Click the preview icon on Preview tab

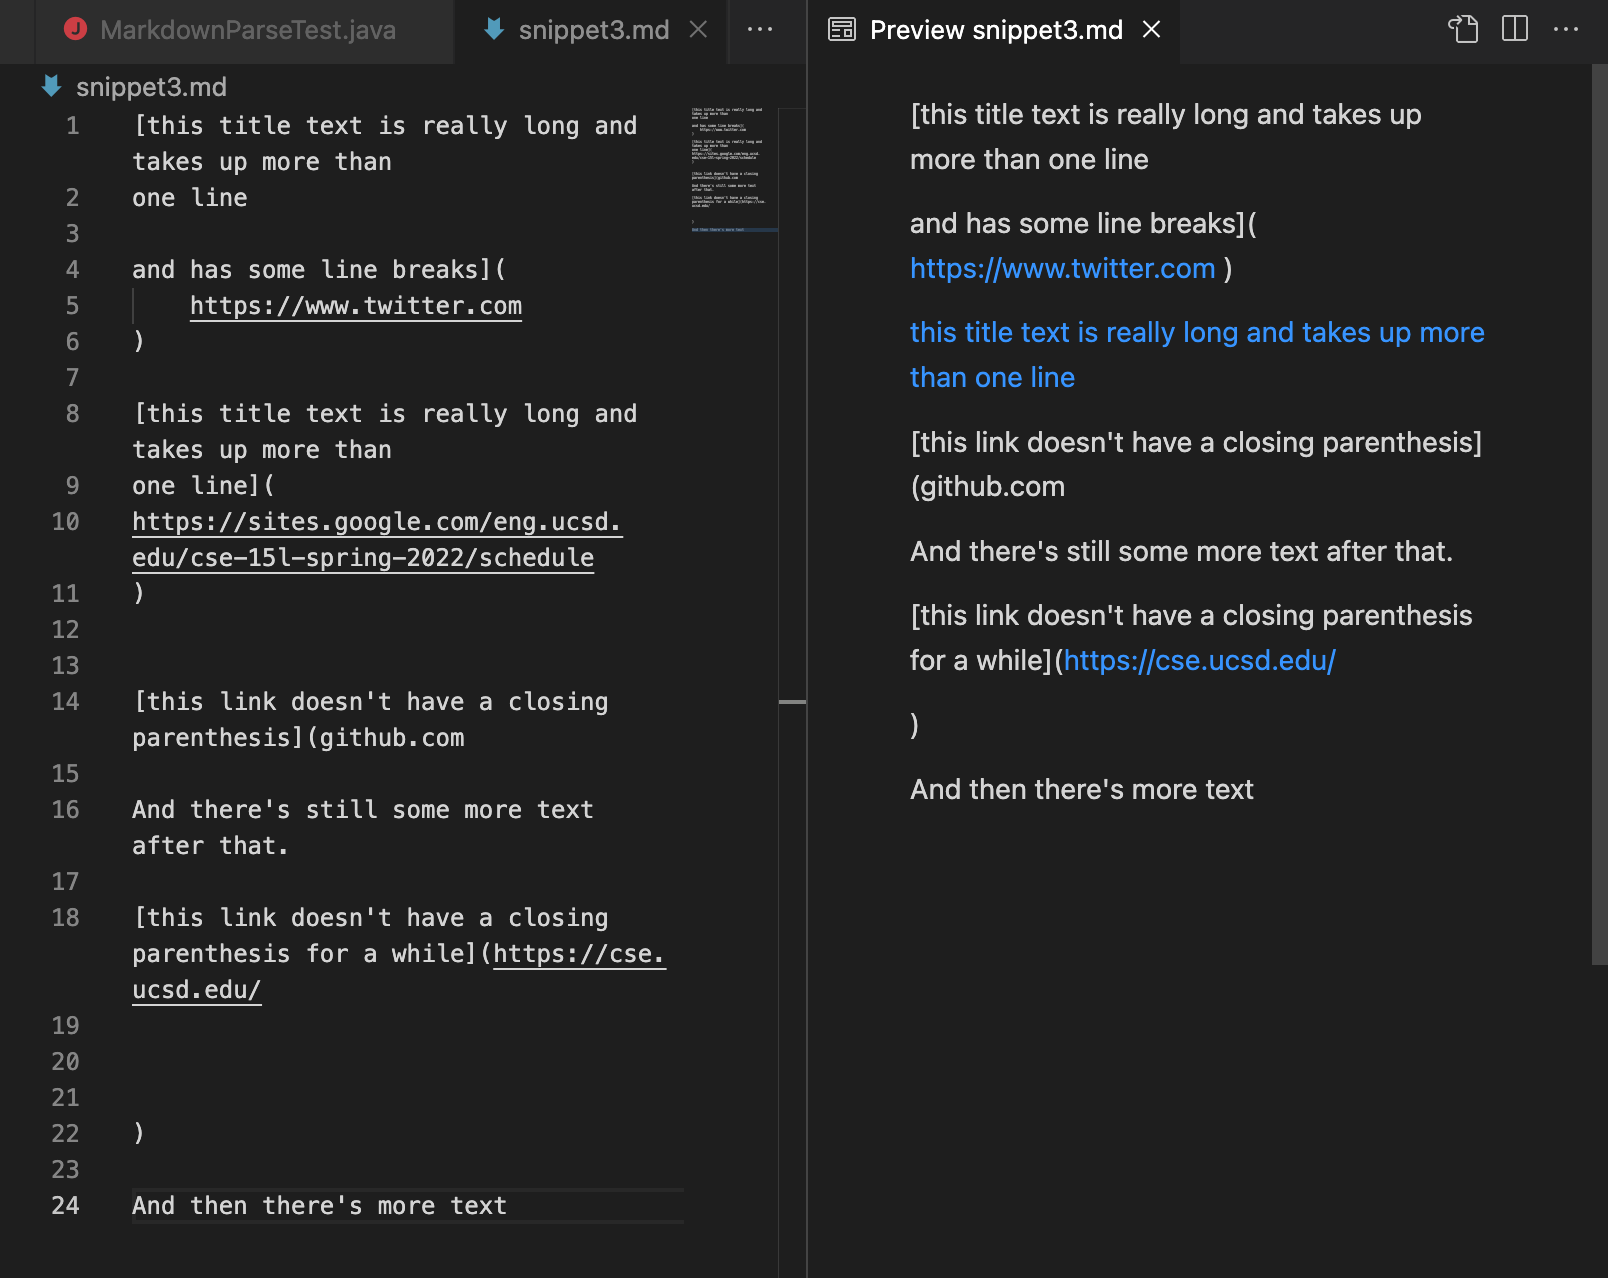coord(842,30)
